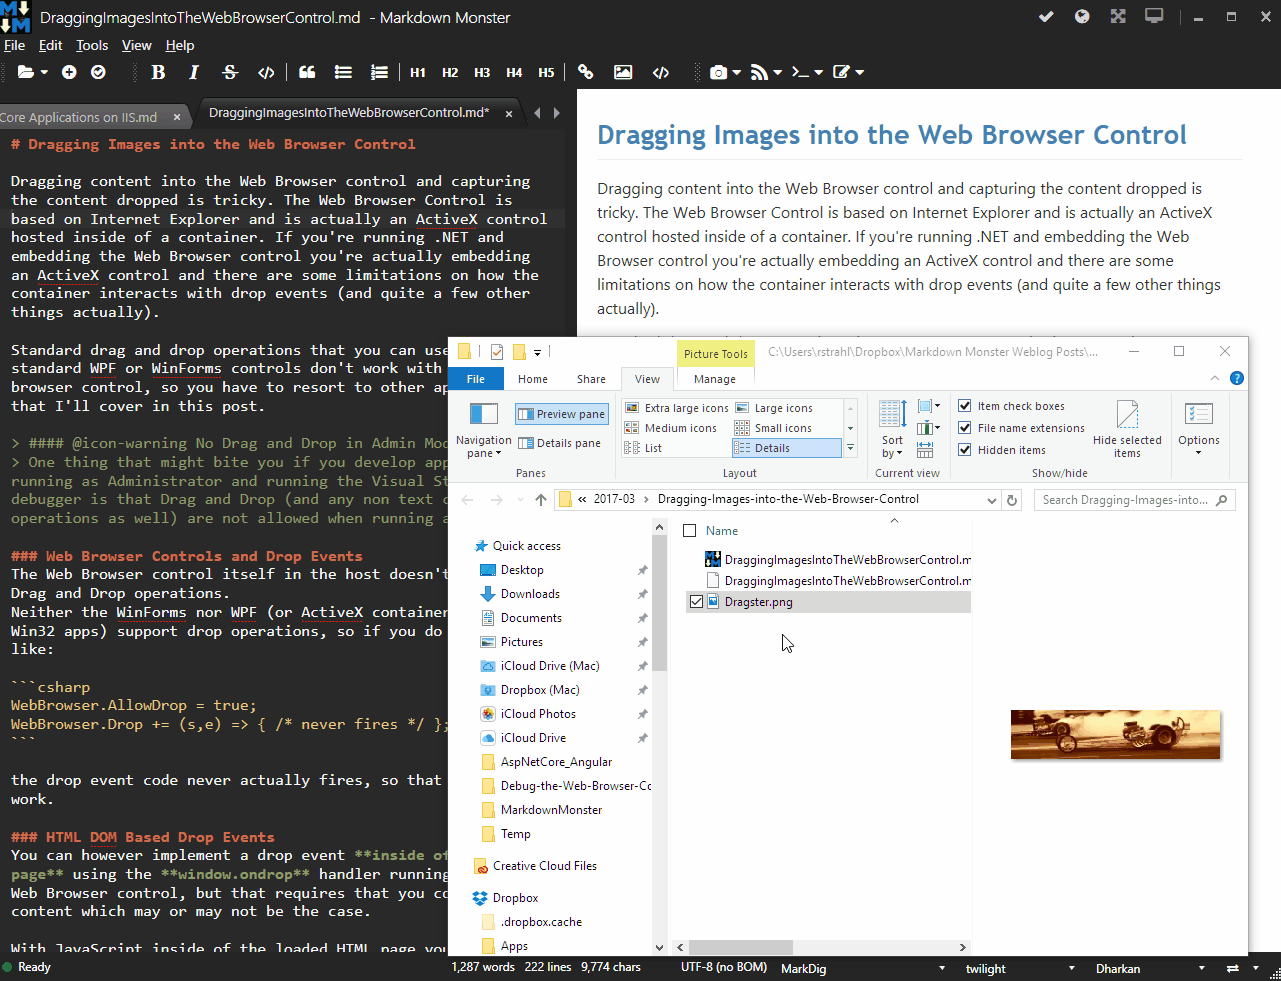This screenshot has height=981, width=1281.
Task: Toggle bold formatting in the toolbar
Action: 158,71
